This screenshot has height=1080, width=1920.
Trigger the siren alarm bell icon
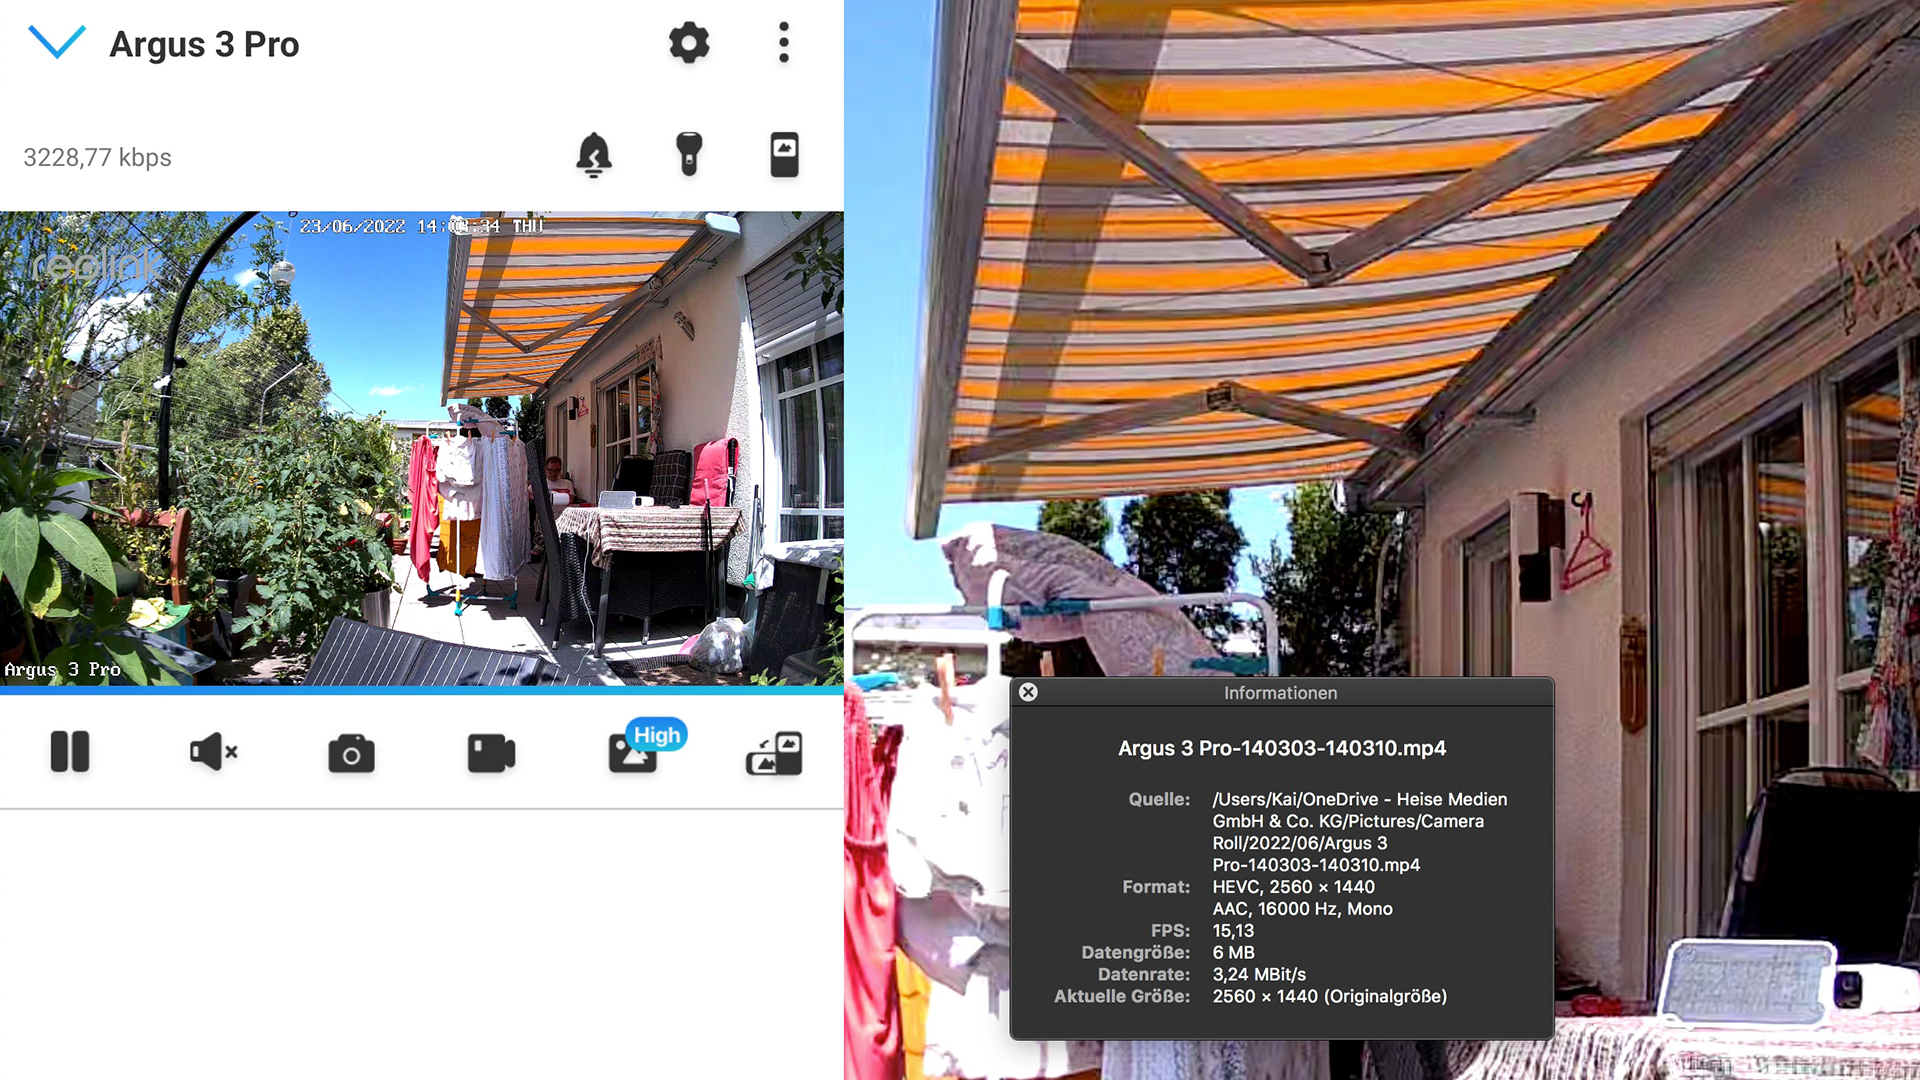coord(594,155)
